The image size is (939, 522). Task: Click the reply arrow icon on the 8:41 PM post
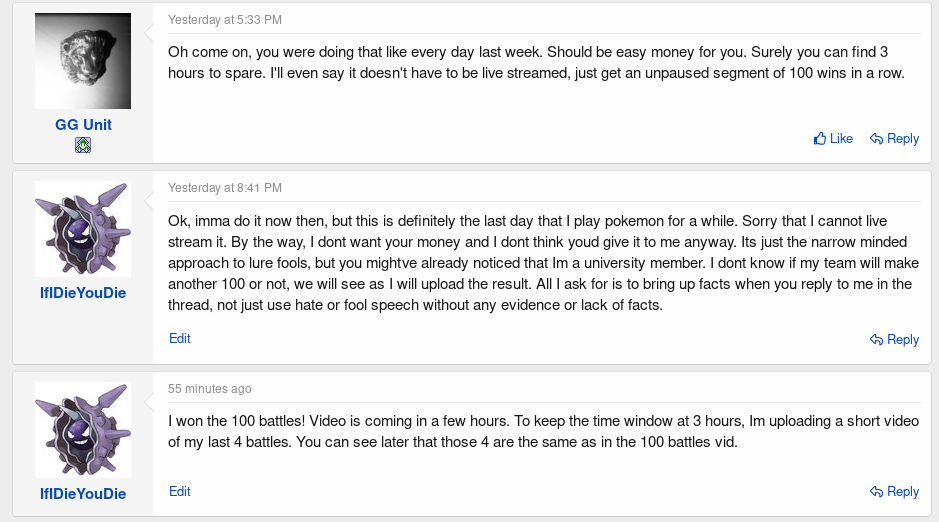pyautogui.click(x=876, y=340)
